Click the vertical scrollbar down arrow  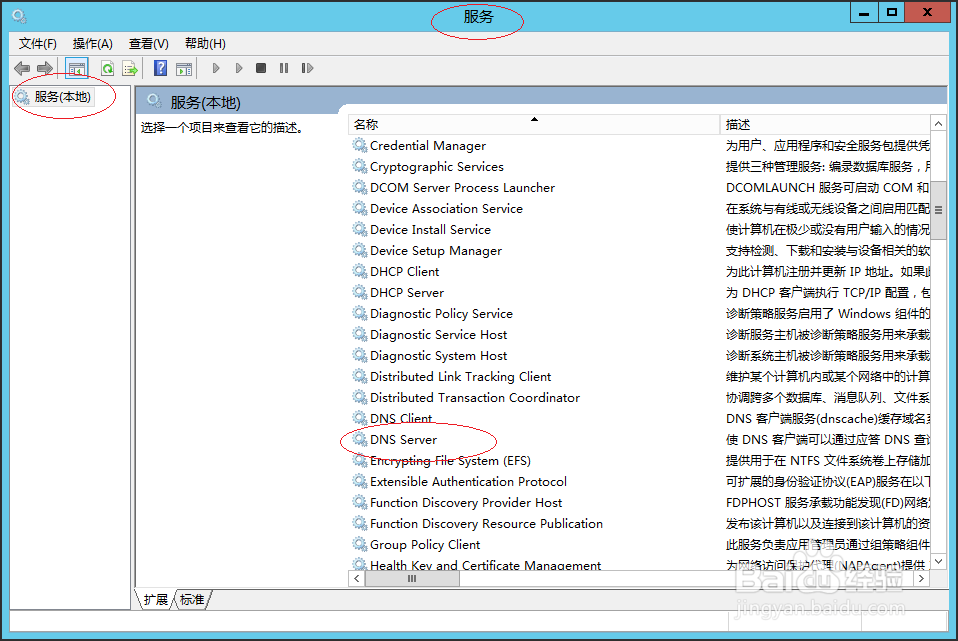(938, 562)
